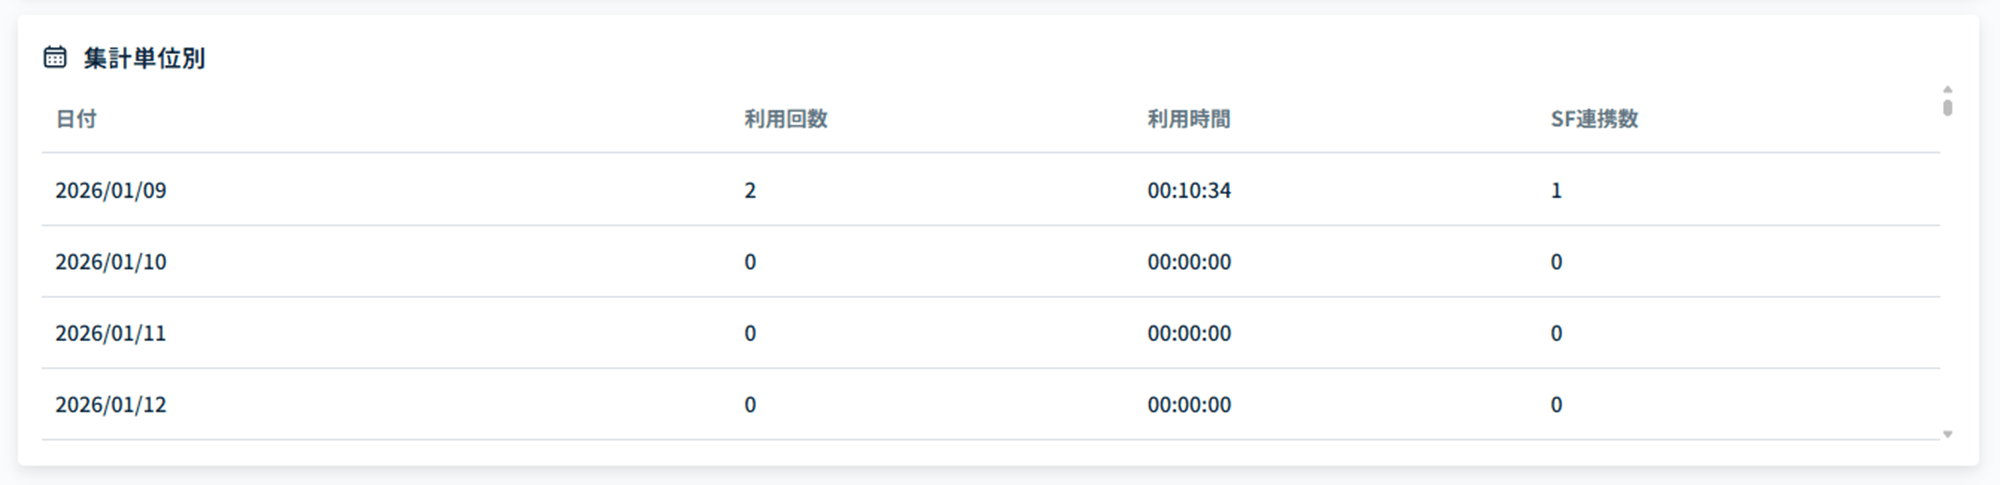Click the calendar icon beside 集計単位別
Screen dimensions: 2000x485
55,58
